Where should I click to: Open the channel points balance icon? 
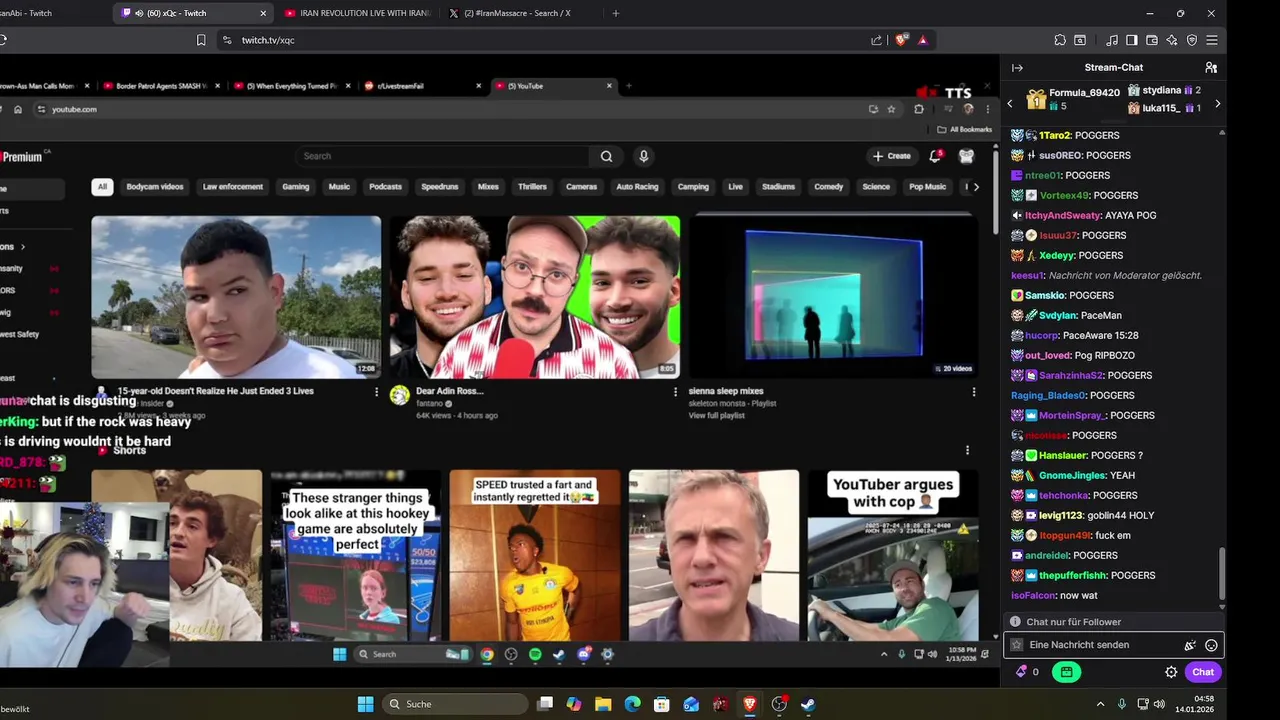[1021, 672]
